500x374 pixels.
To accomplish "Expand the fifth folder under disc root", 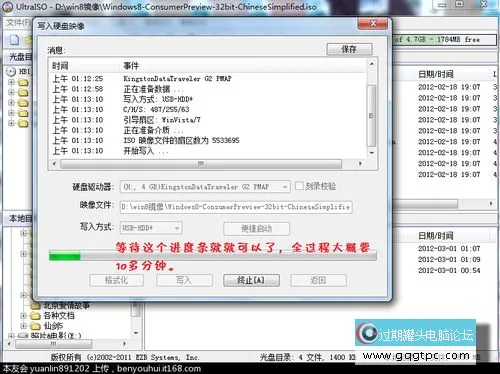I will pyautogui.click(x=11, y=123).
